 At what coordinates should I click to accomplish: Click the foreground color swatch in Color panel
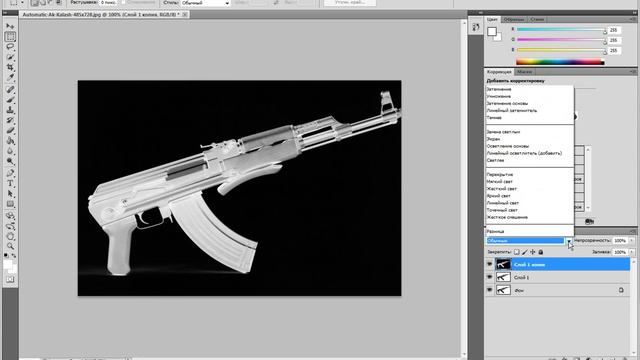[492, 31]
